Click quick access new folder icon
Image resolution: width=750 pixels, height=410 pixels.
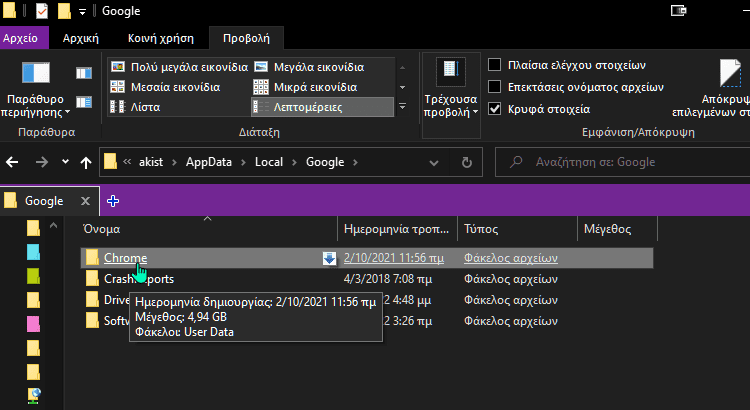tap(64, 11)
